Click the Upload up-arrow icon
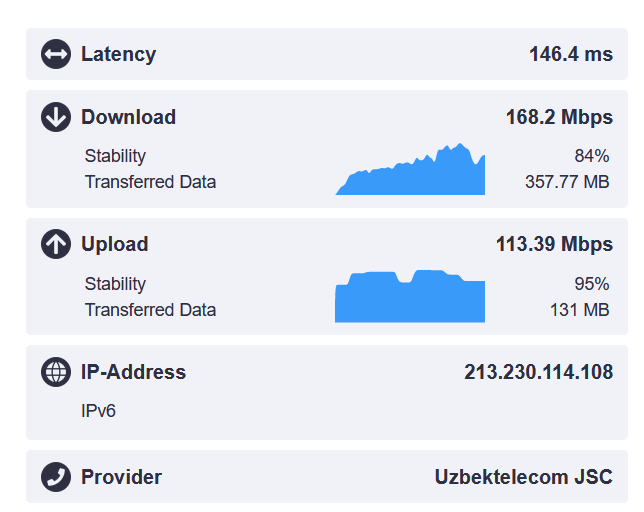 click(56, 244)
